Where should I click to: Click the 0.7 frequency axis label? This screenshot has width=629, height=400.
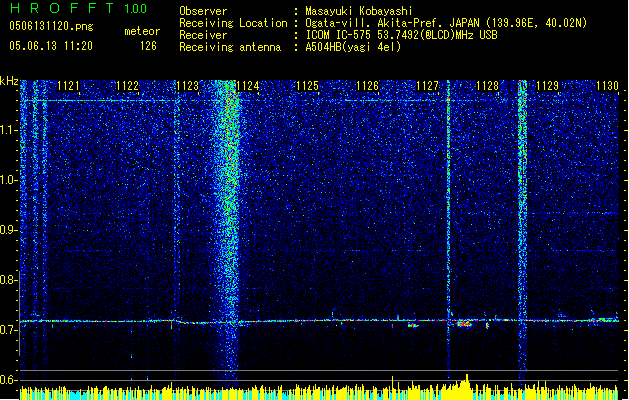click(x=9, y=330)
